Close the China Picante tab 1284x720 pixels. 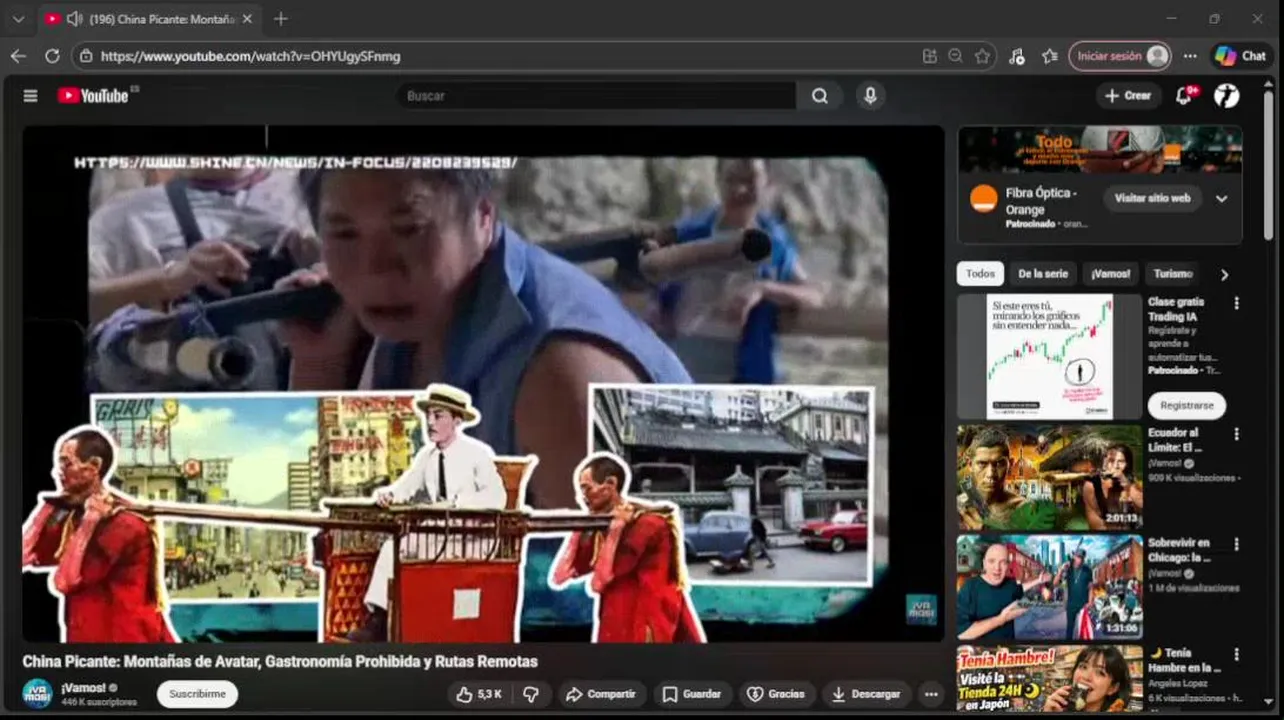(x=247, y=19)
